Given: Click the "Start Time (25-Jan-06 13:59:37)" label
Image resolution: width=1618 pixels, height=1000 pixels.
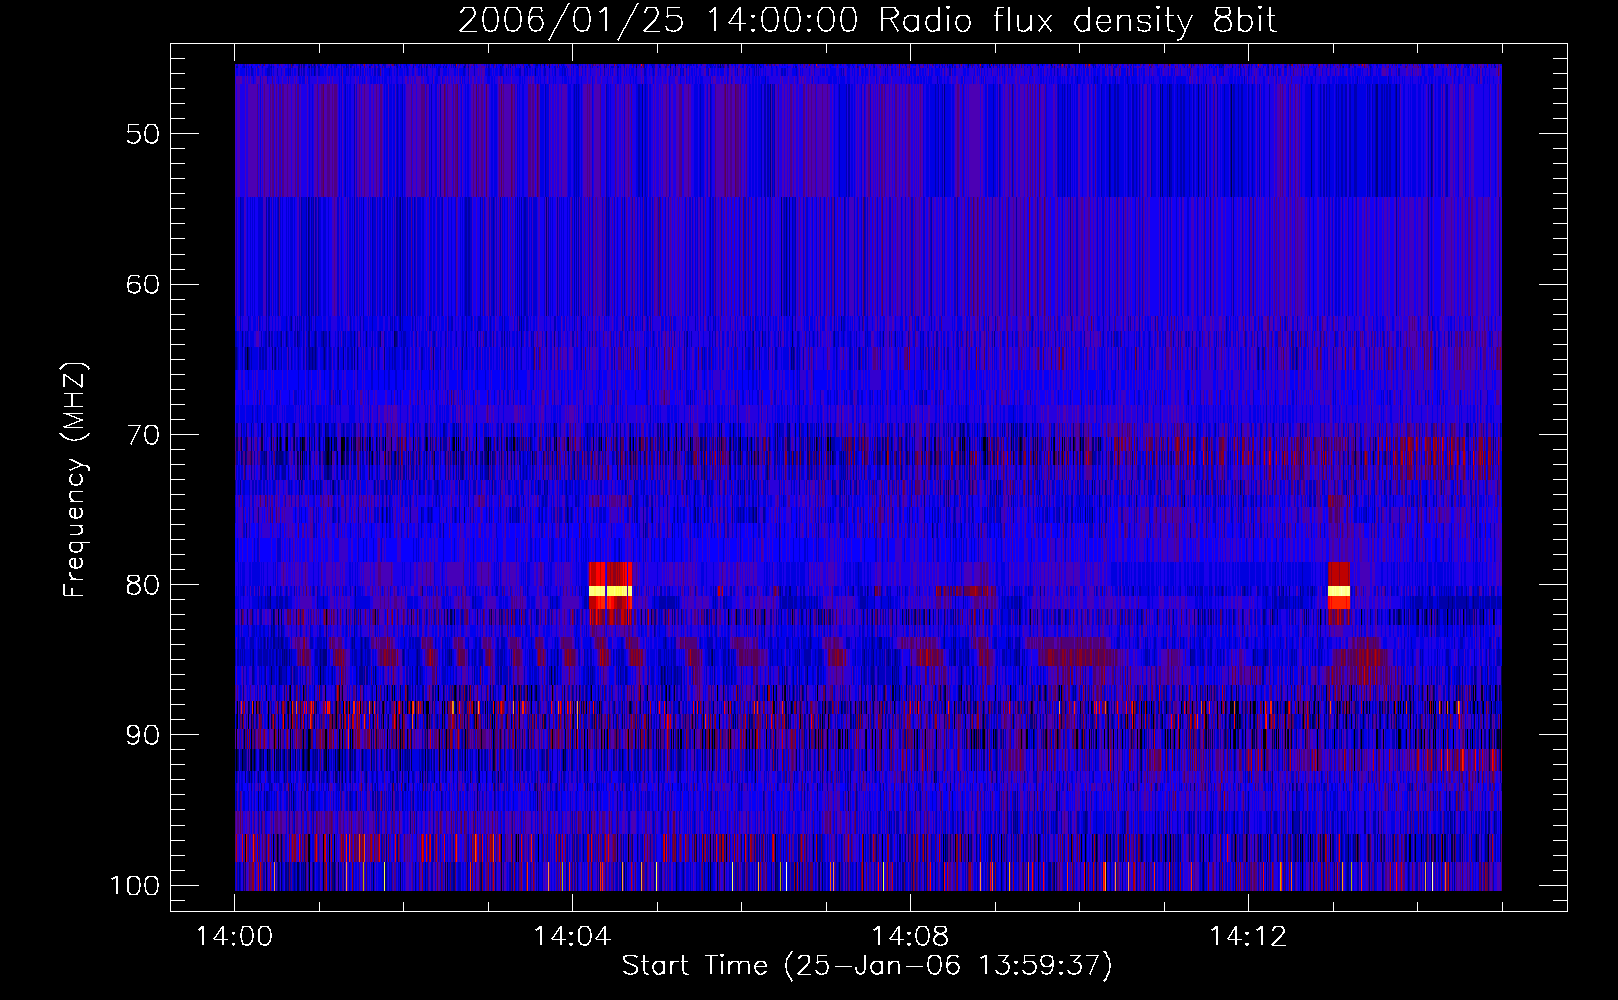Looking at the screenshot, I should click(x=867, y=966).
